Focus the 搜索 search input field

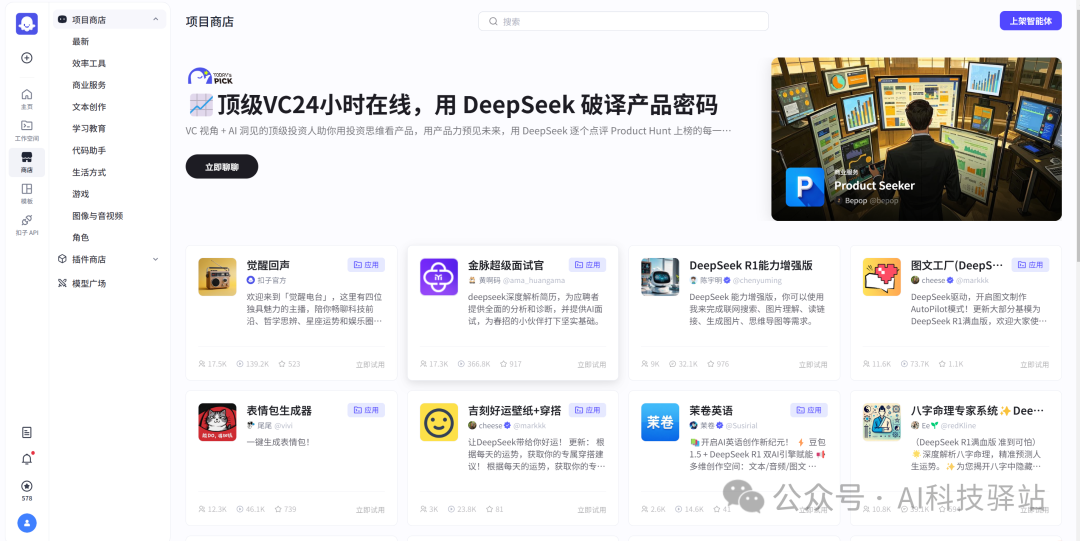click(623, 21)
